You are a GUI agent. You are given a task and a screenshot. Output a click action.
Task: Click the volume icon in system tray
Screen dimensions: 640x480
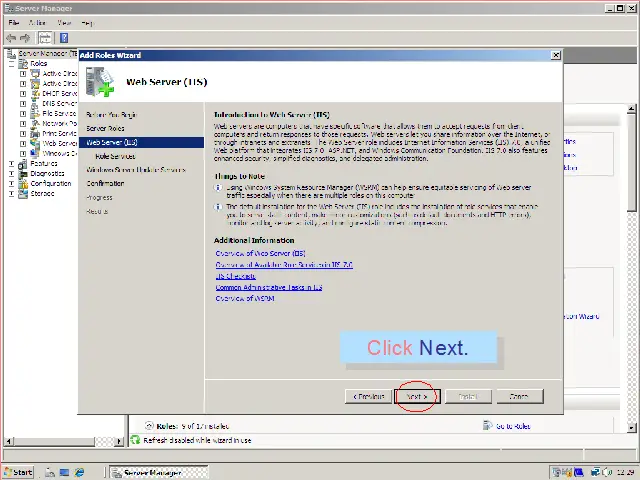tap(606, 472)
